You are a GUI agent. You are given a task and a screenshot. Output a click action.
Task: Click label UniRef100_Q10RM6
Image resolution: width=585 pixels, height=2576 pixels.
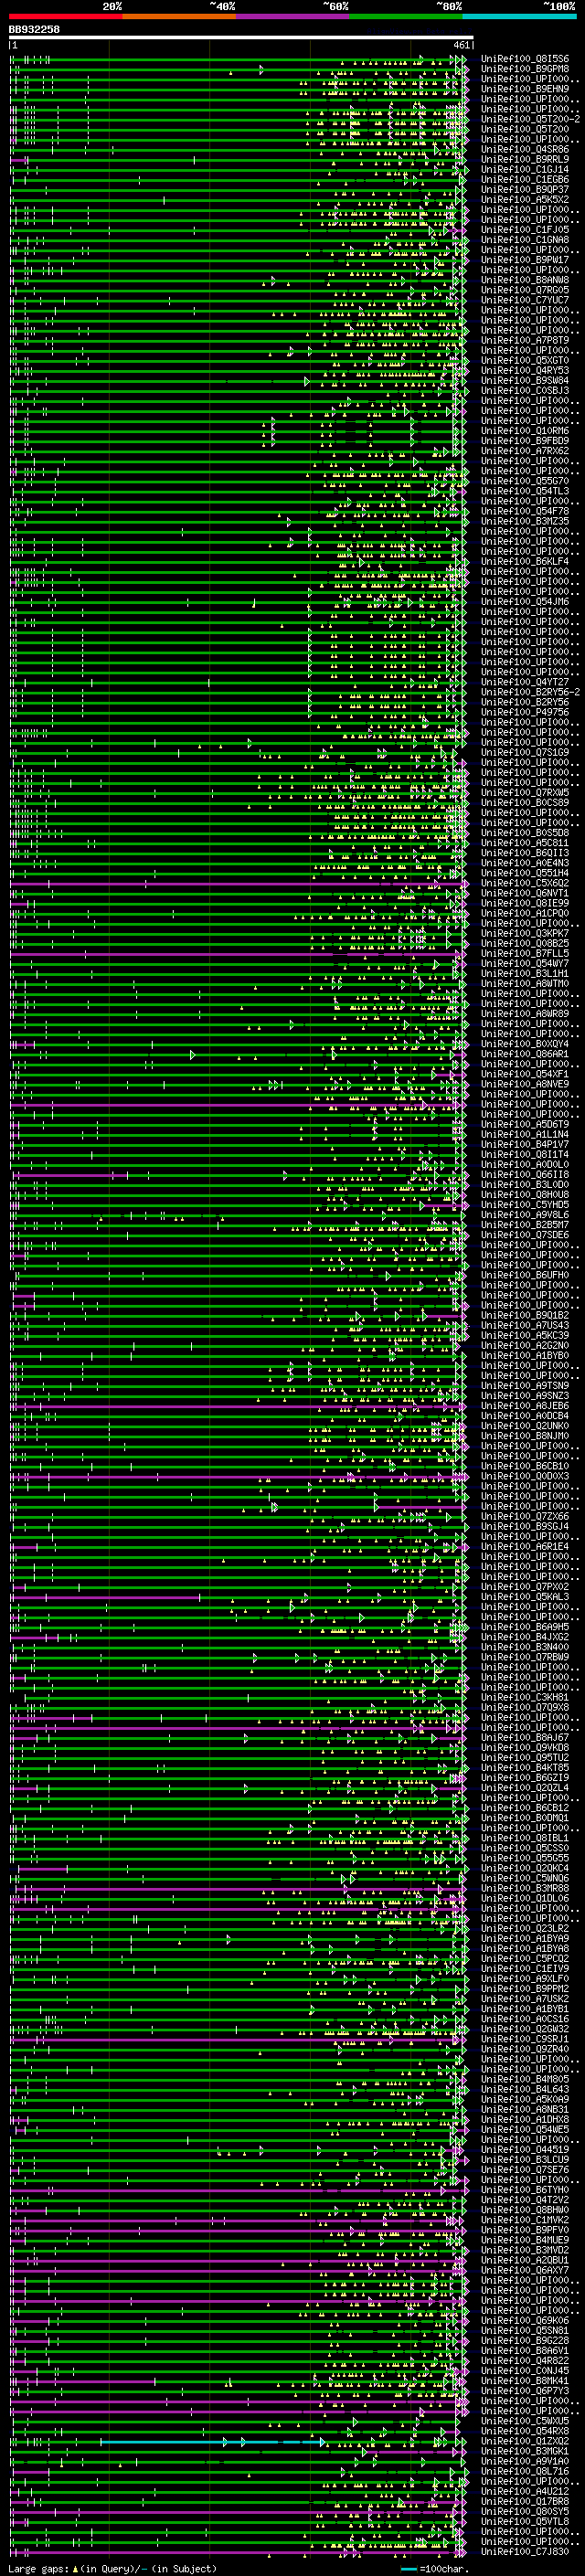click(525, 430)
